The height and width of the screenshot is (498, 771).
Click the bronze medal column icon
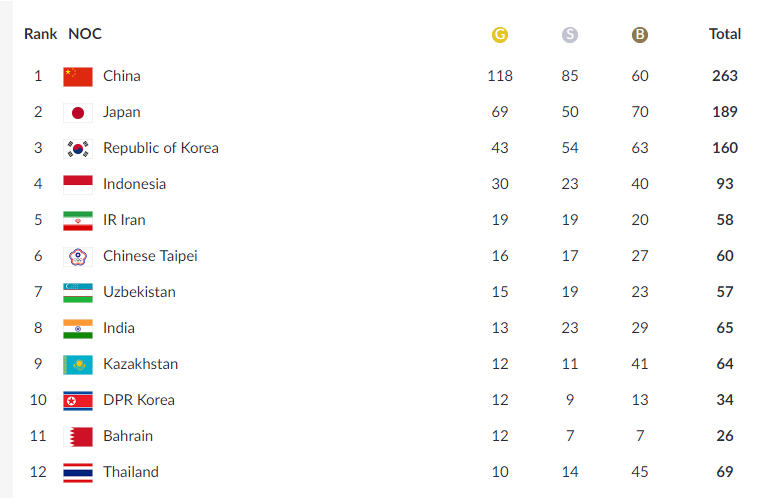pos(639,34)
